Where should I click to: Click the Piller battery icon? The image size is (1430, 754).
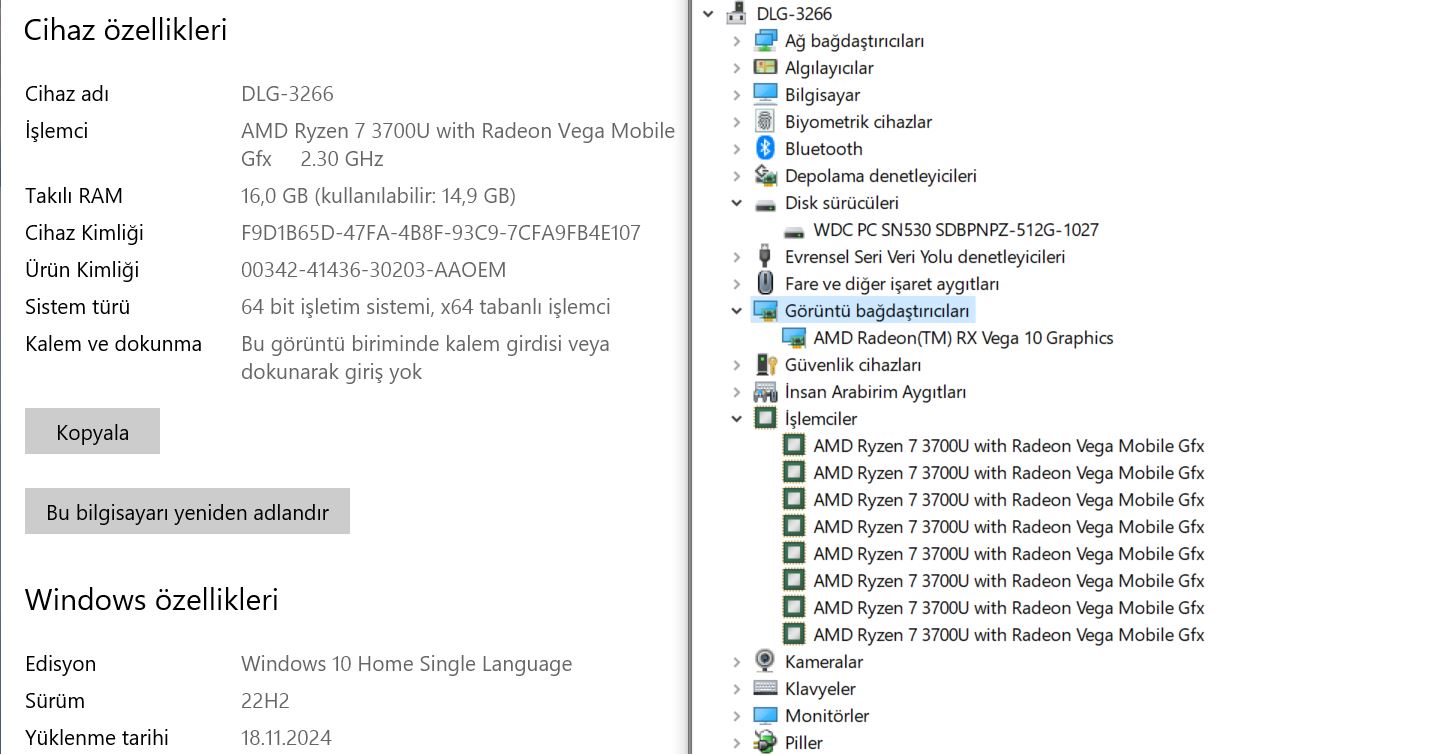765,742
